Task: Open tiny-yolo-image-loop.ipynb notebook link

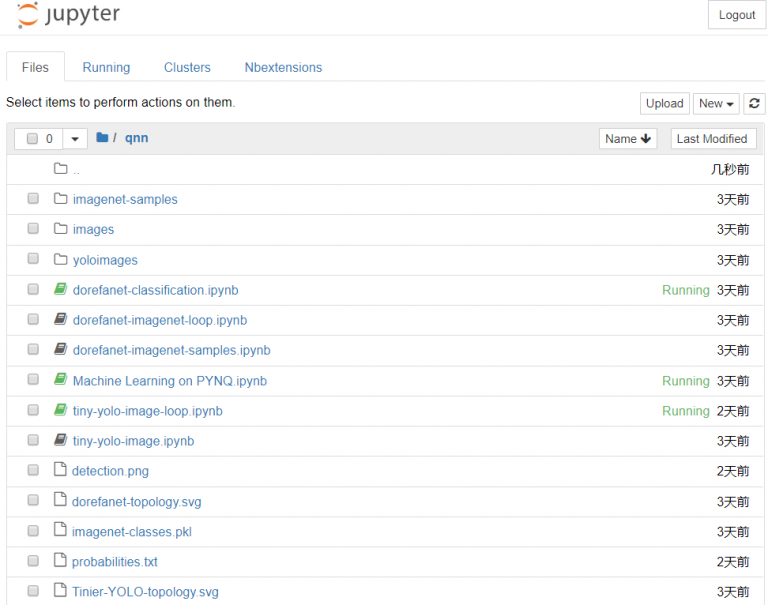Action: point(147,411)
